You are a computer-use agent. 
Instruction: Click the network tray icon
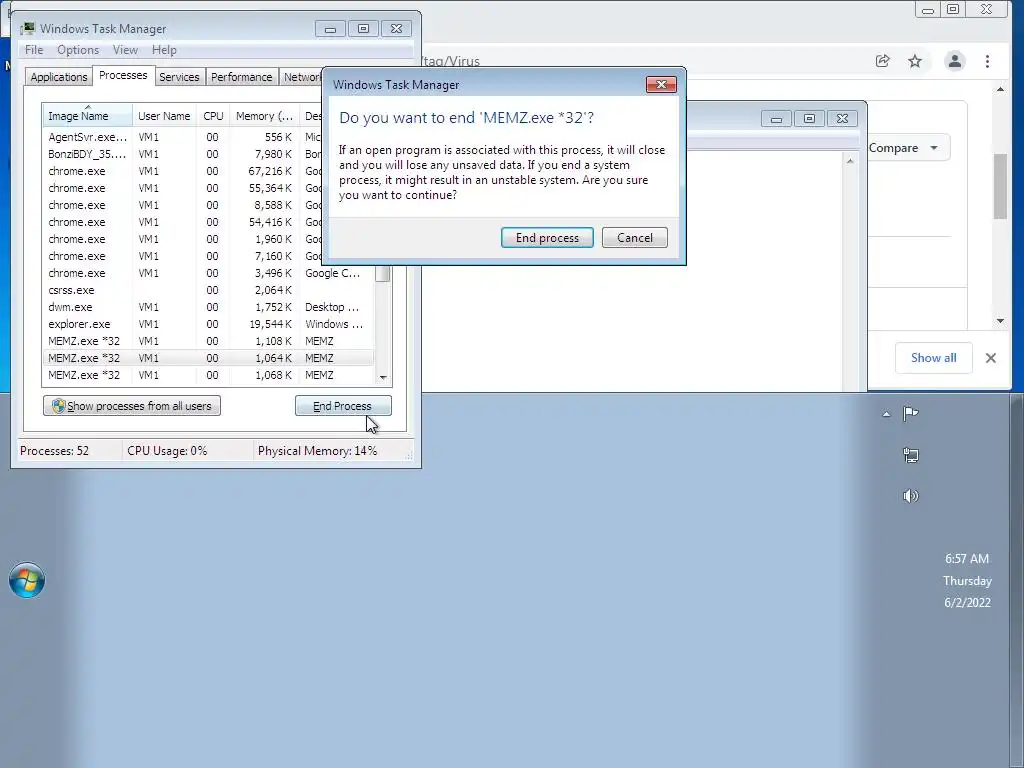pos(910,455)
